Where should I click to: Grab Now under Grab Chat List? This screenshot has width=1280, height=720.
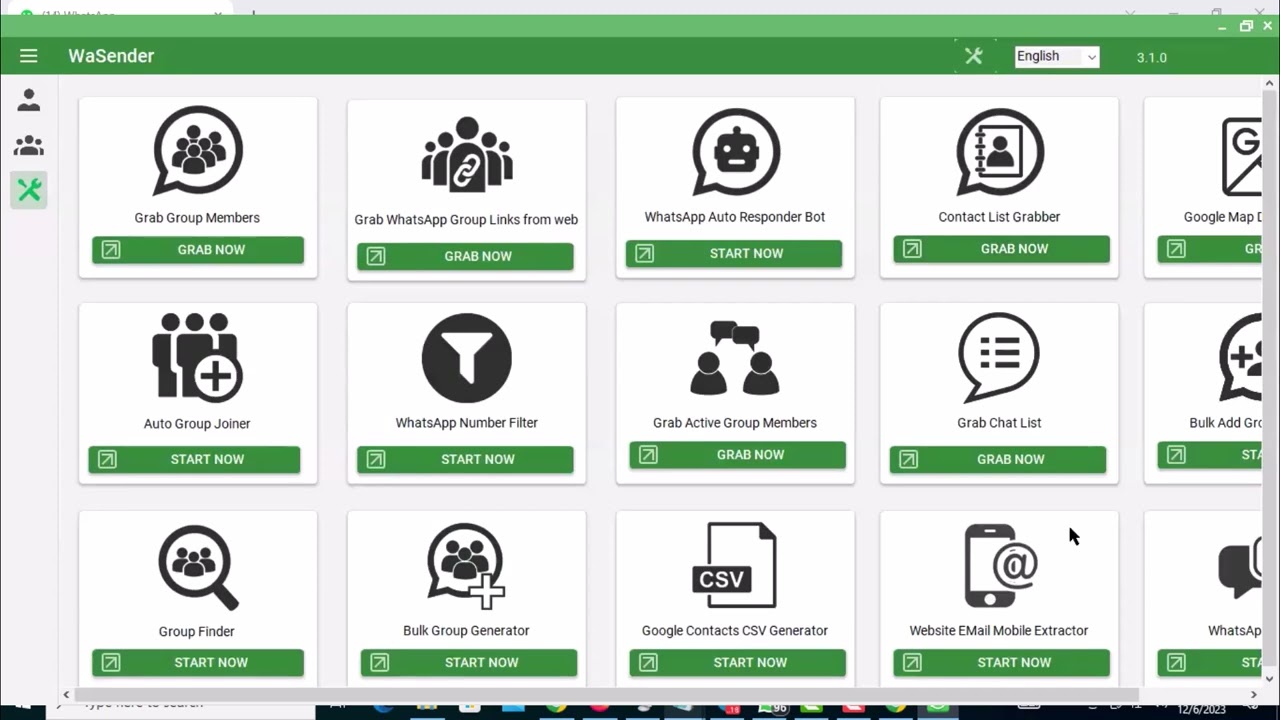(x=998, y=459)
